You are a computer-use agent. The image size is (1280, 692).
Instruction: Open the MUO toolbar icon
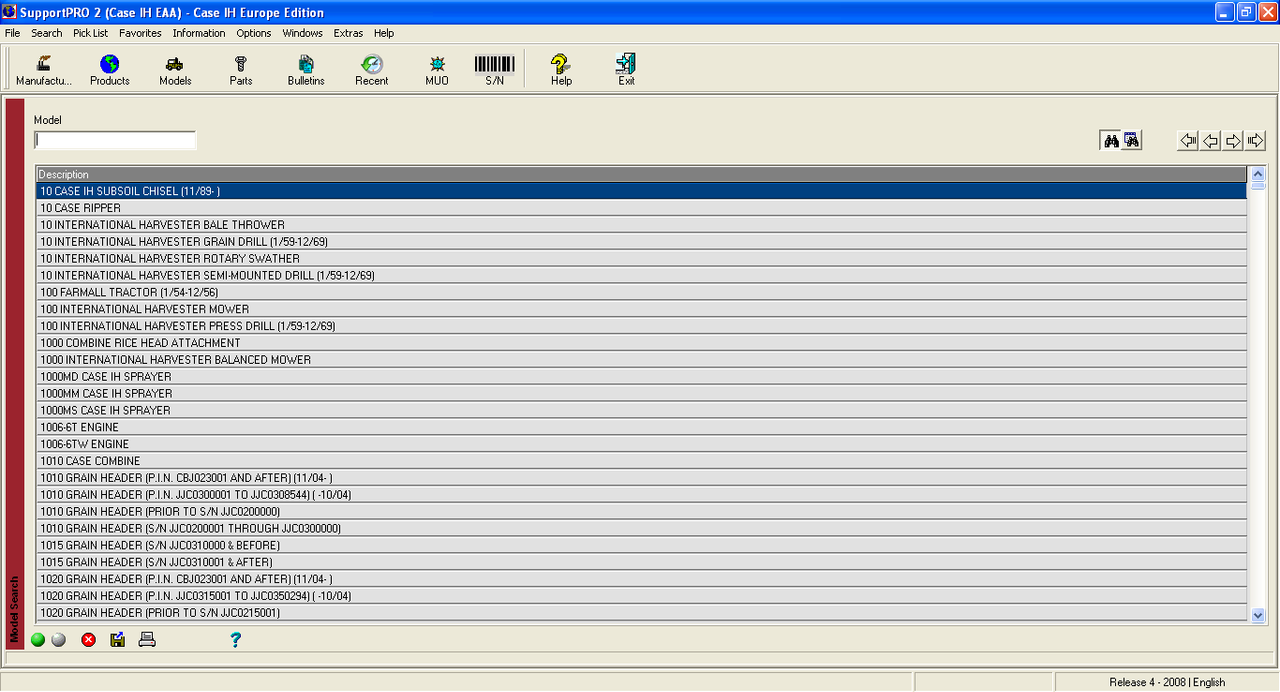tap(437, 70)
